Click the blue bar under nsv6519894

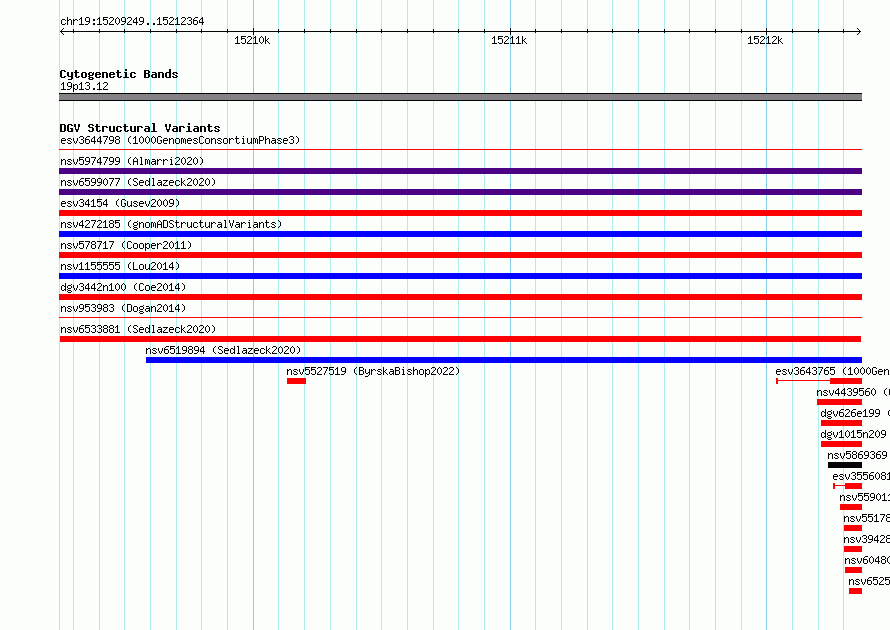[503, 360]
